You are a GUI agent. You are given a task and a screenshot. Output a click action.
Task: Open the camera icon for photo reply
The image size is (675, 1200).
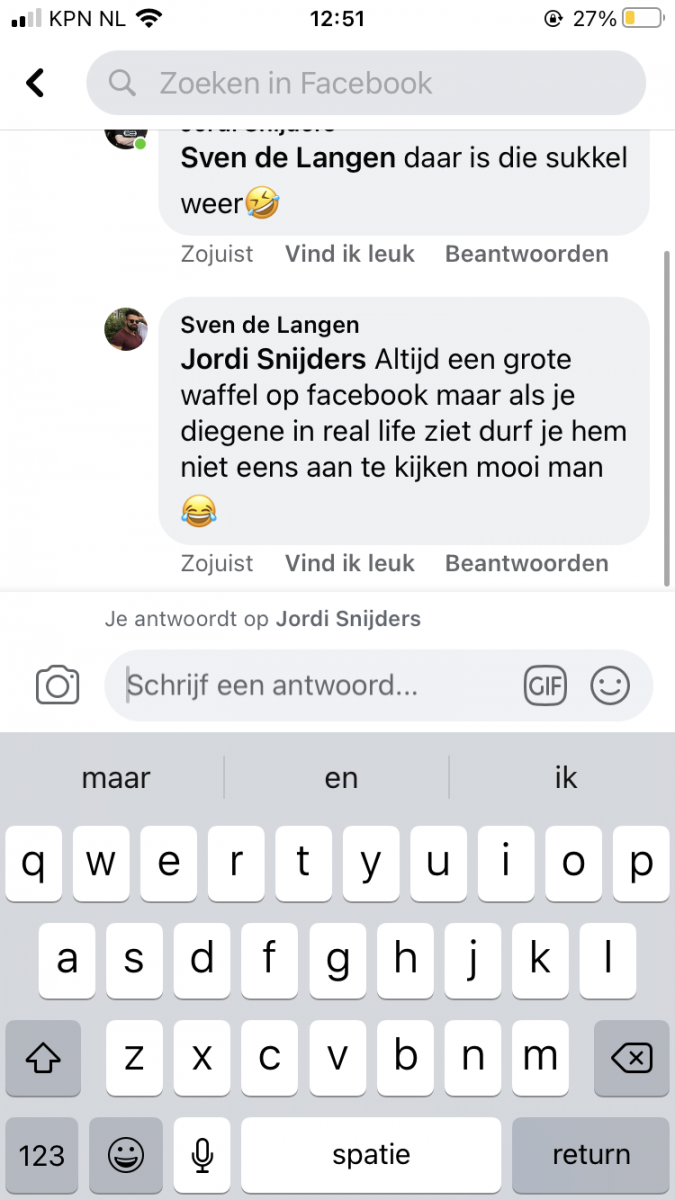(57, 685)
